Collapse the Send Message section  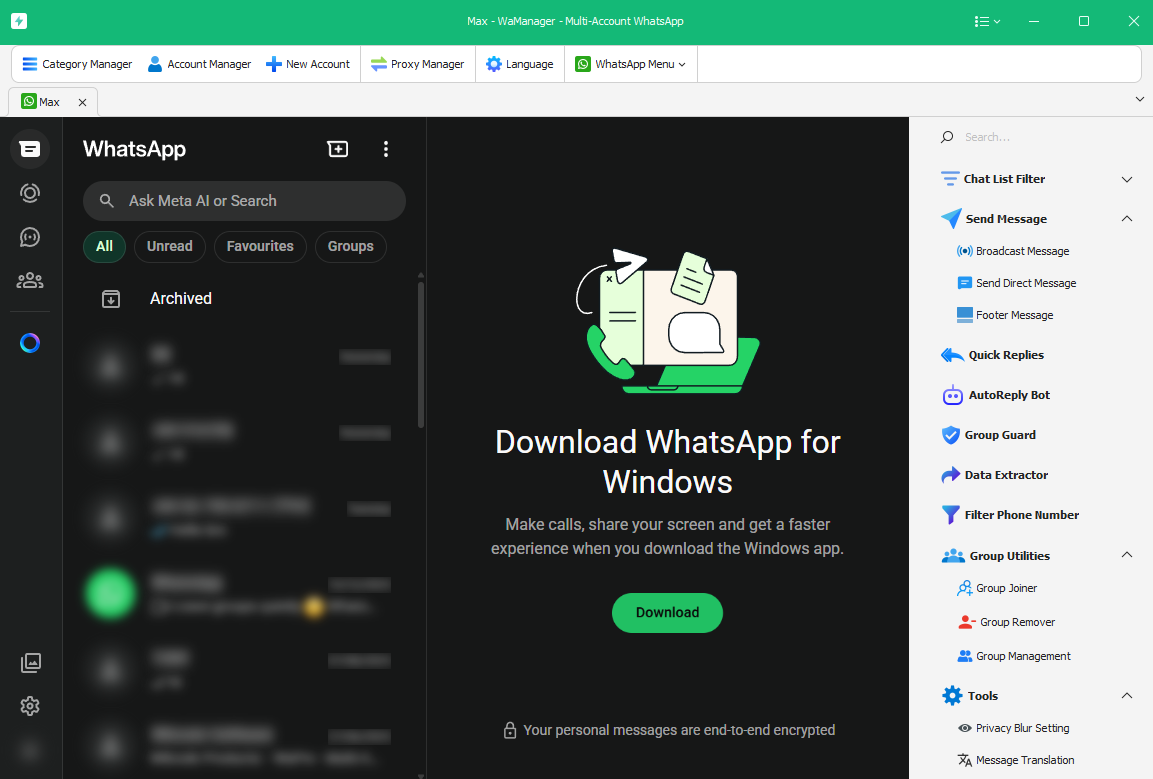tap(1126, 219)
